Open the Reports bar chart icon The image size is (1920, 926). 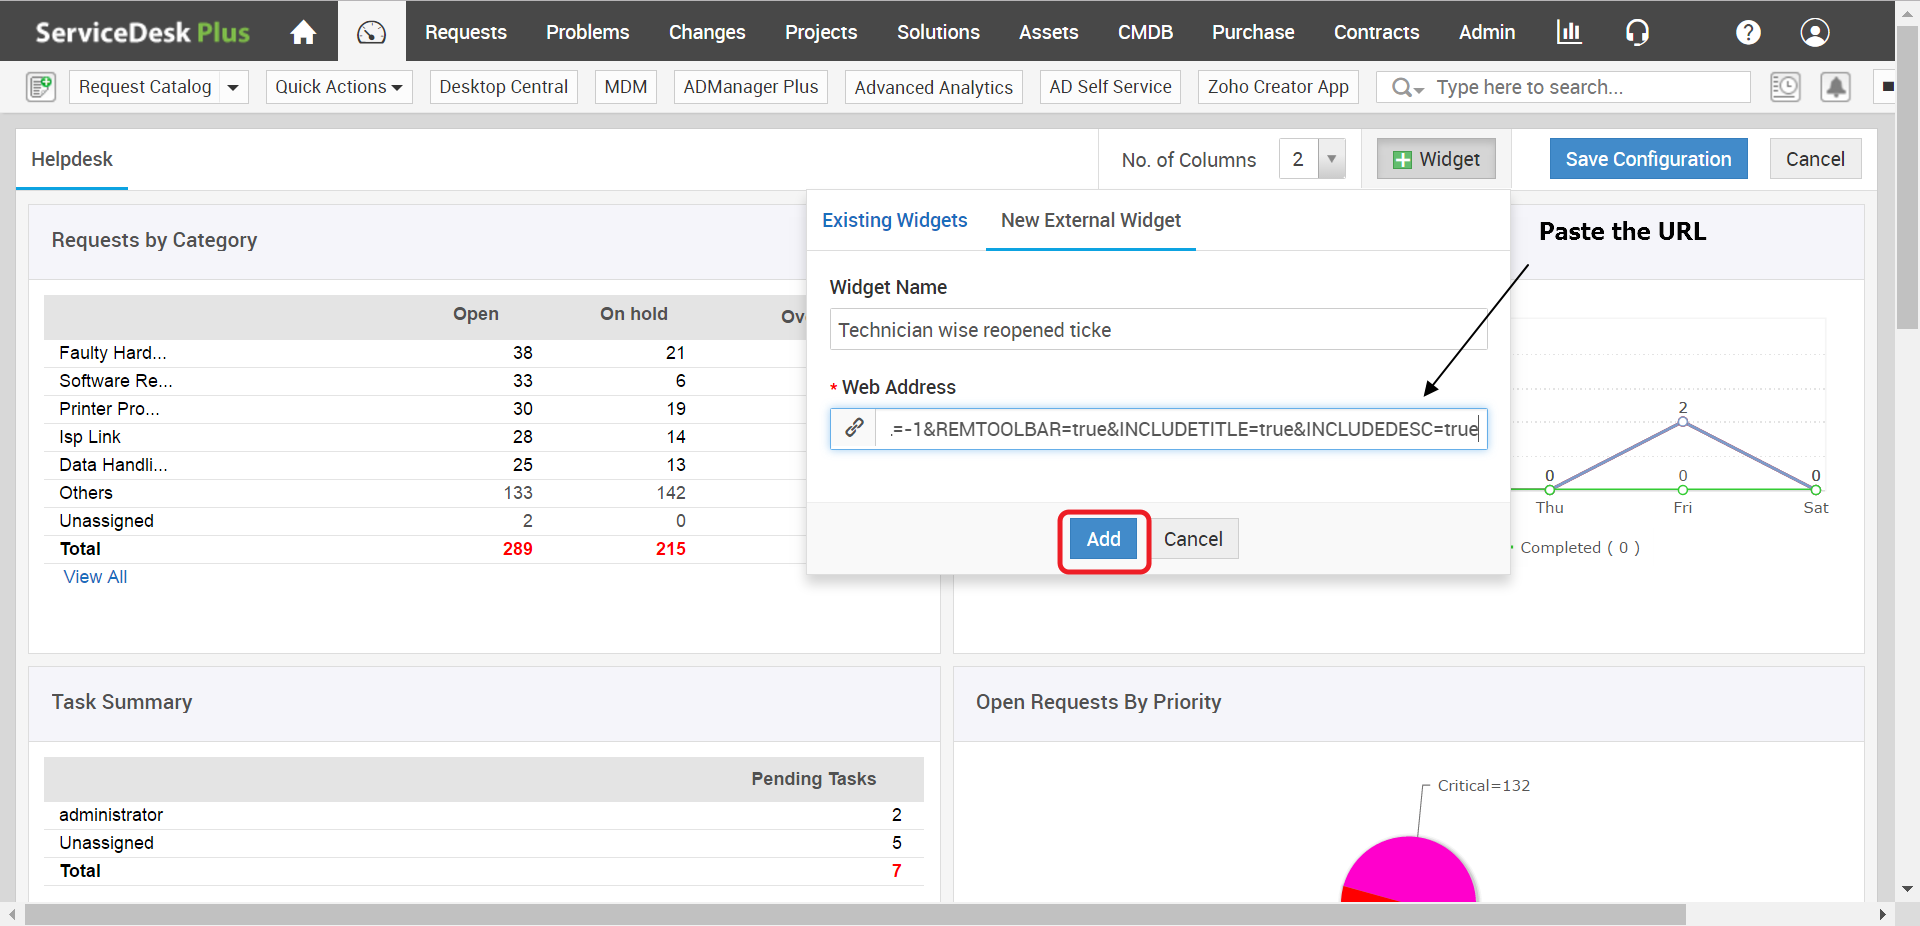click(x=1569, y=32)
